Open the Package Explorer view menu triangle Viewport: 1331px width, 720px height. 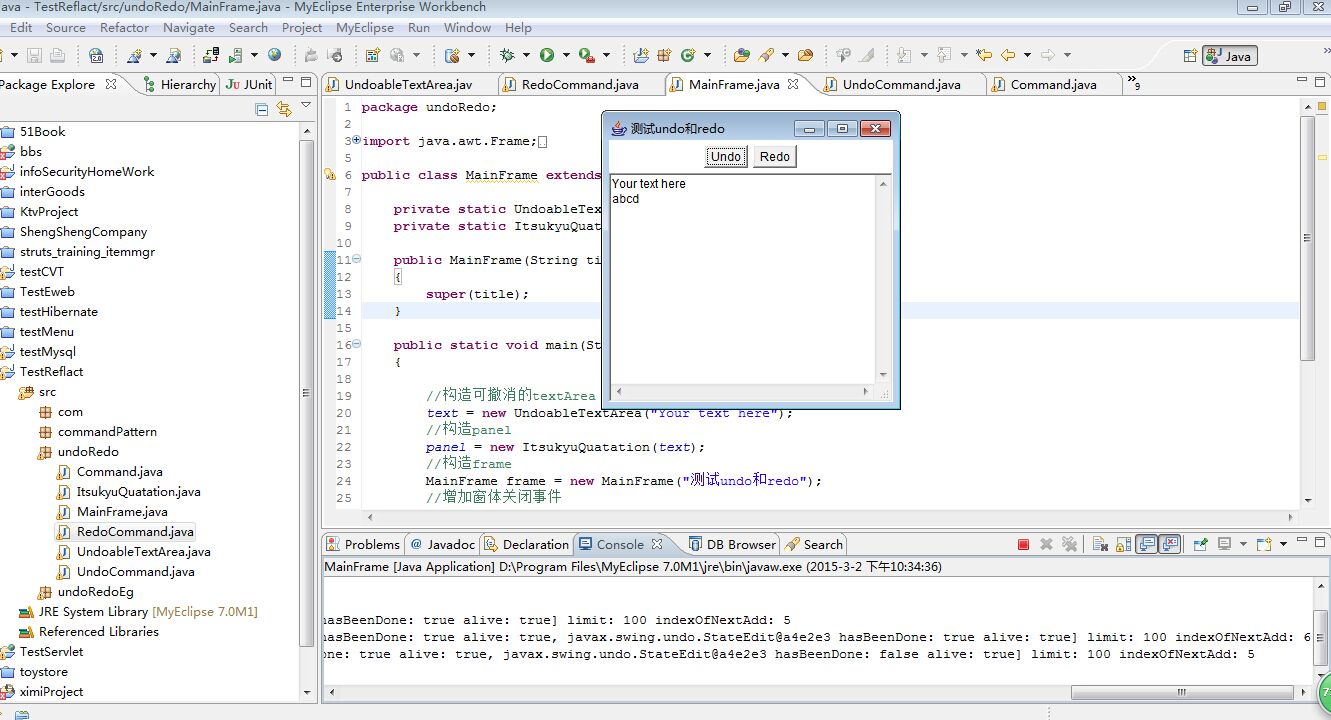[x=306, y=106]
